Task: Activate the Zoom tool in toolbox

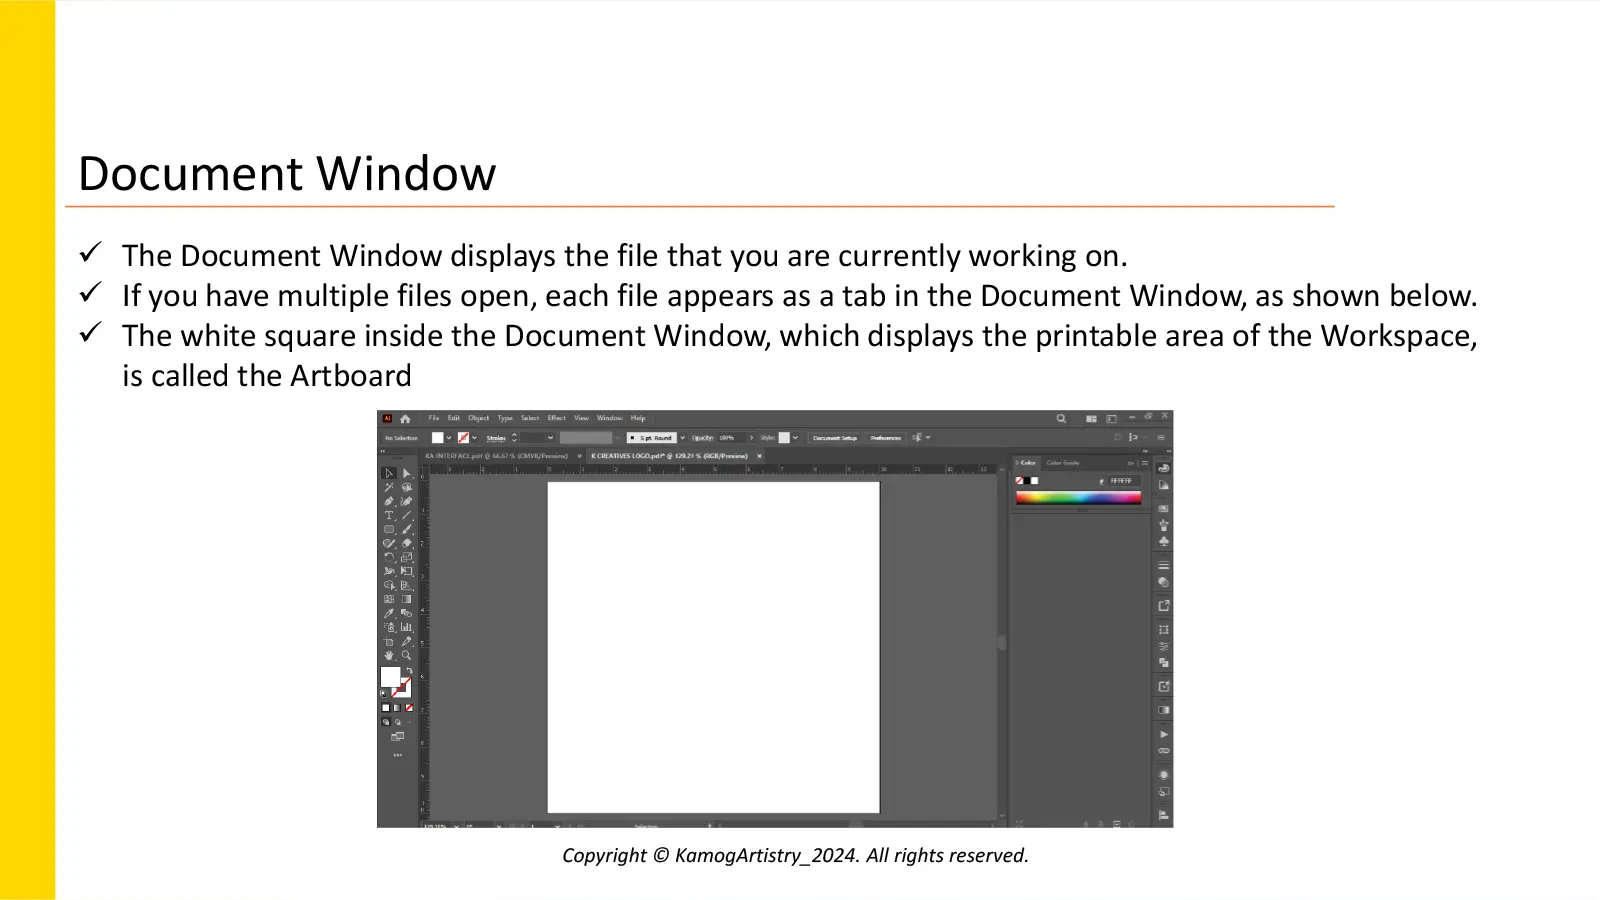Action: tap(406, 655)
